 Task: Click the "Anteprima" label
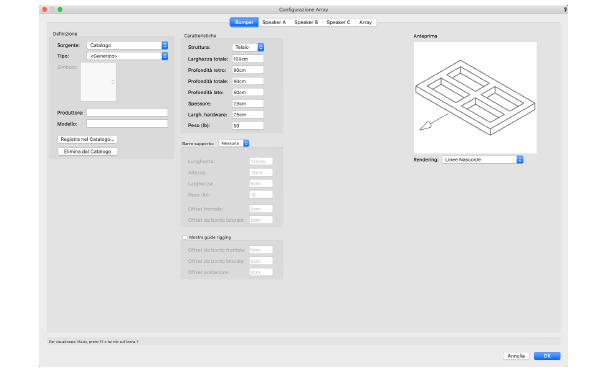coord(425,36)
